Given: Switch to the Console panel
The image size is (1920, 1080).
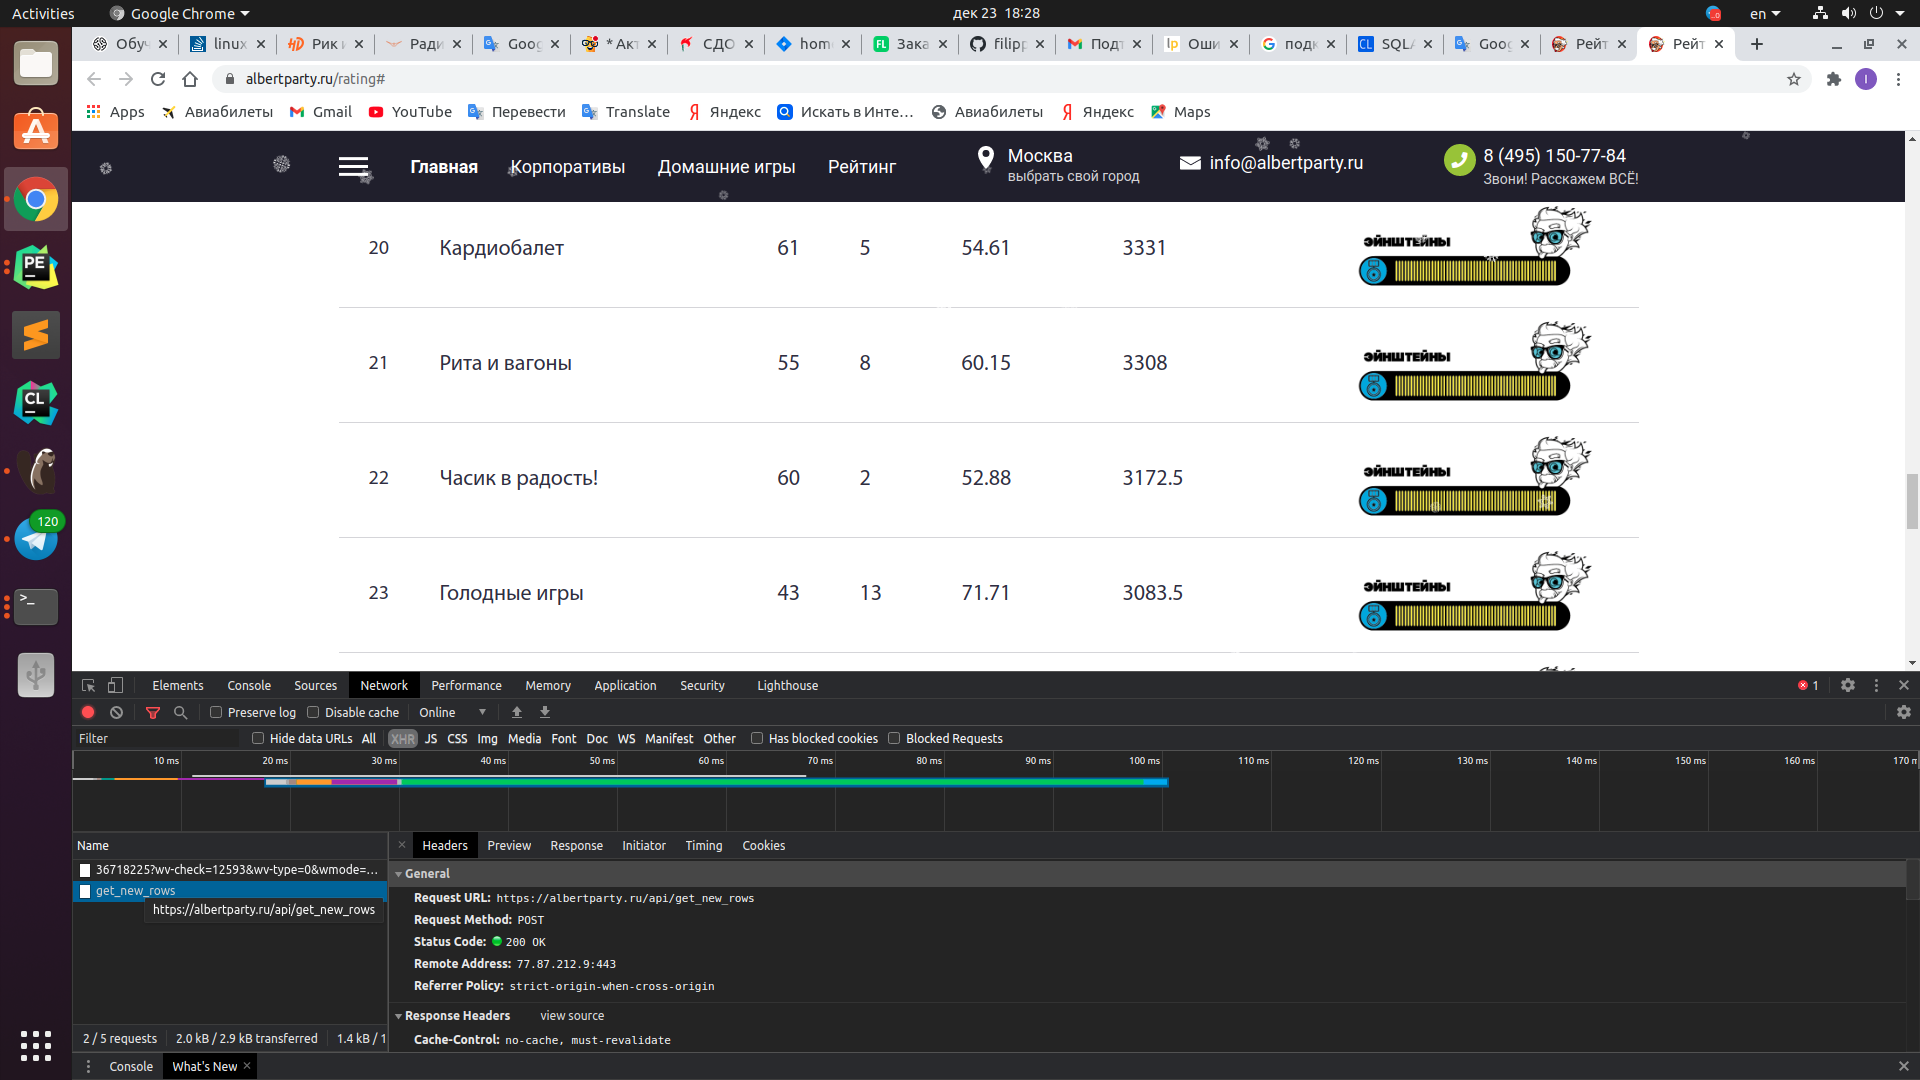Looking at the screenshot, I should (249, 685).
